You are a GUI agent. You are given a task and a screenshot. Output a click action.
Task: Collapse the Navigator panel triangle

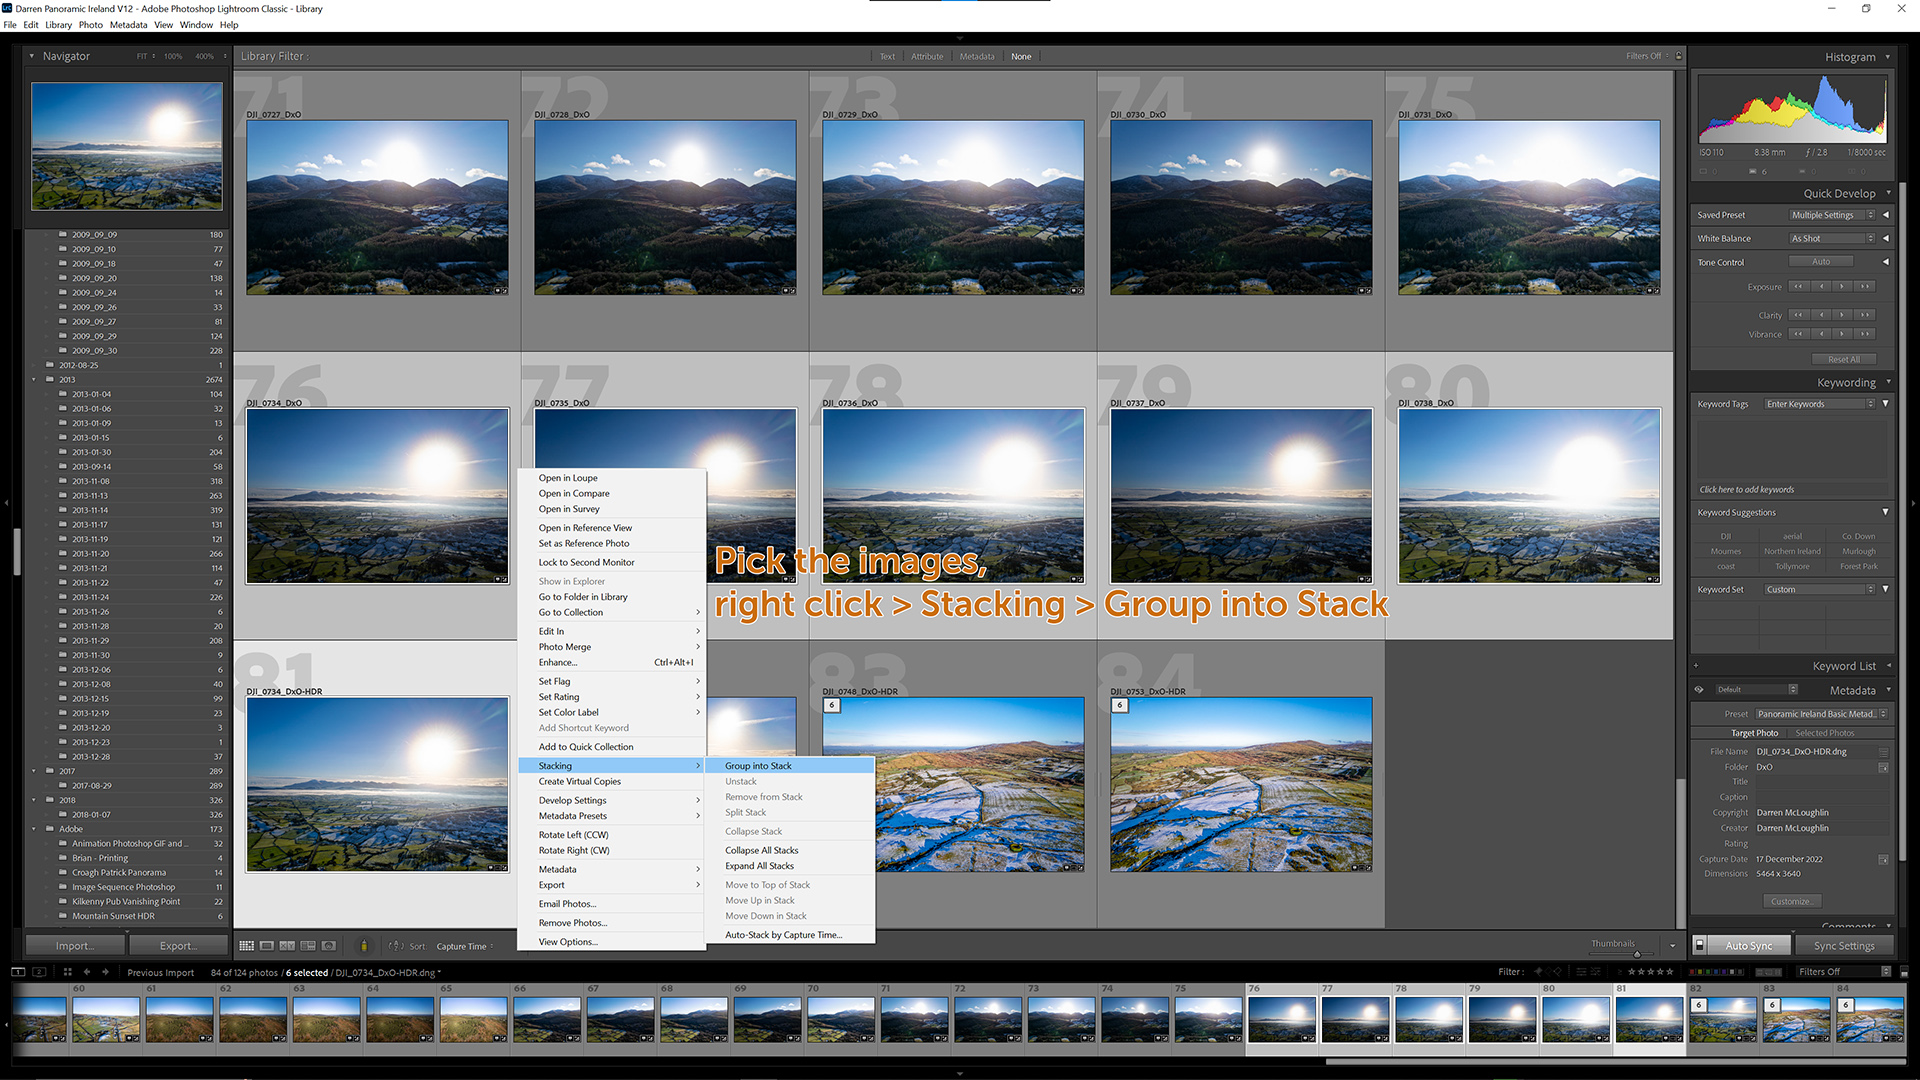tap(32, 57)
